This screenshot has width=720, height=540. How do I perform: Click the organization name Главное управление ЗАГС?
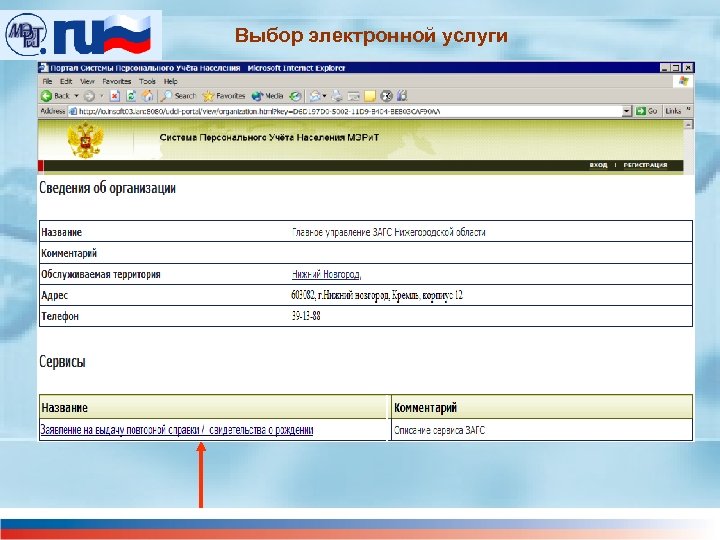coord(388,232)
